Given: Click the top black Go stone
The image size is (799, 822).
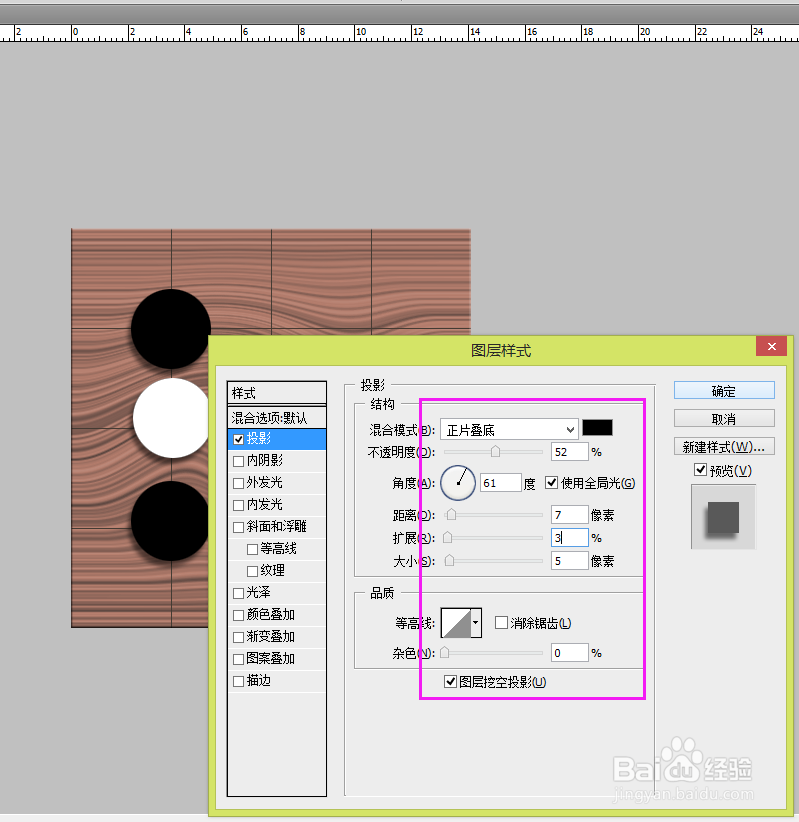Looking at the screenshot, I should [170, 329].
